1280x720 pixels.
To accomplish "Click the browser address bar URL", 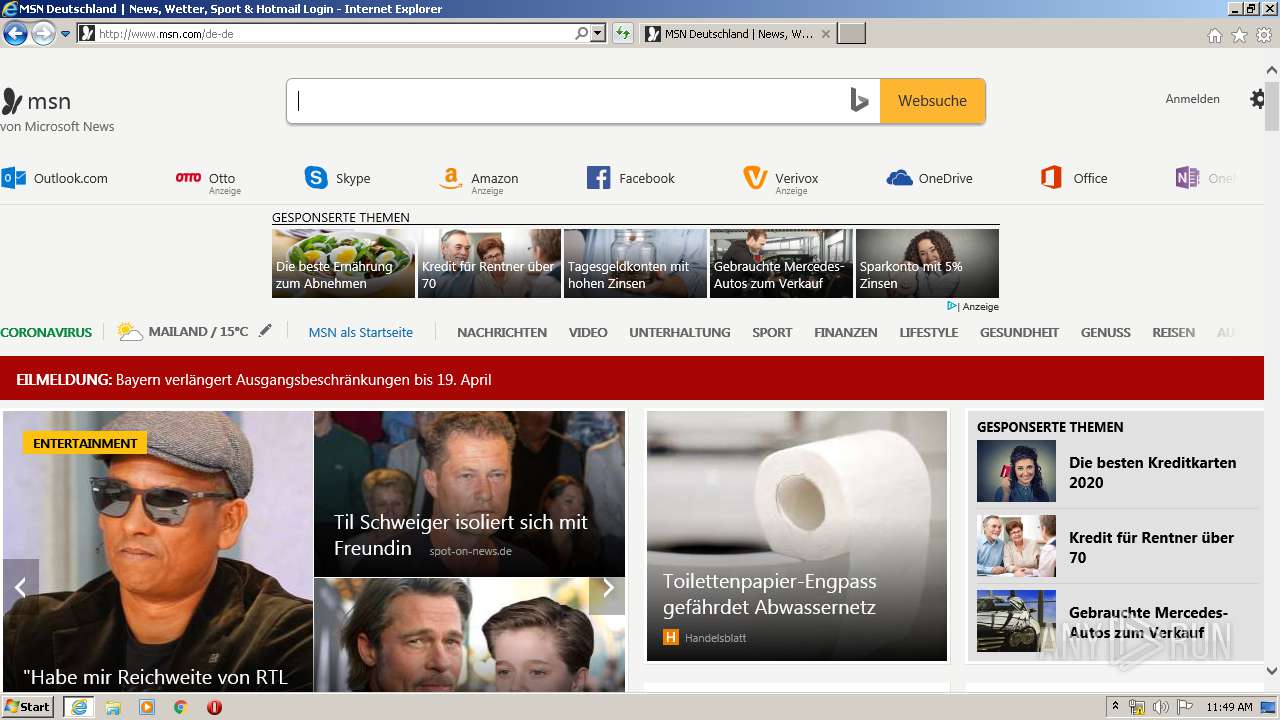I will (x=335, y=33).
